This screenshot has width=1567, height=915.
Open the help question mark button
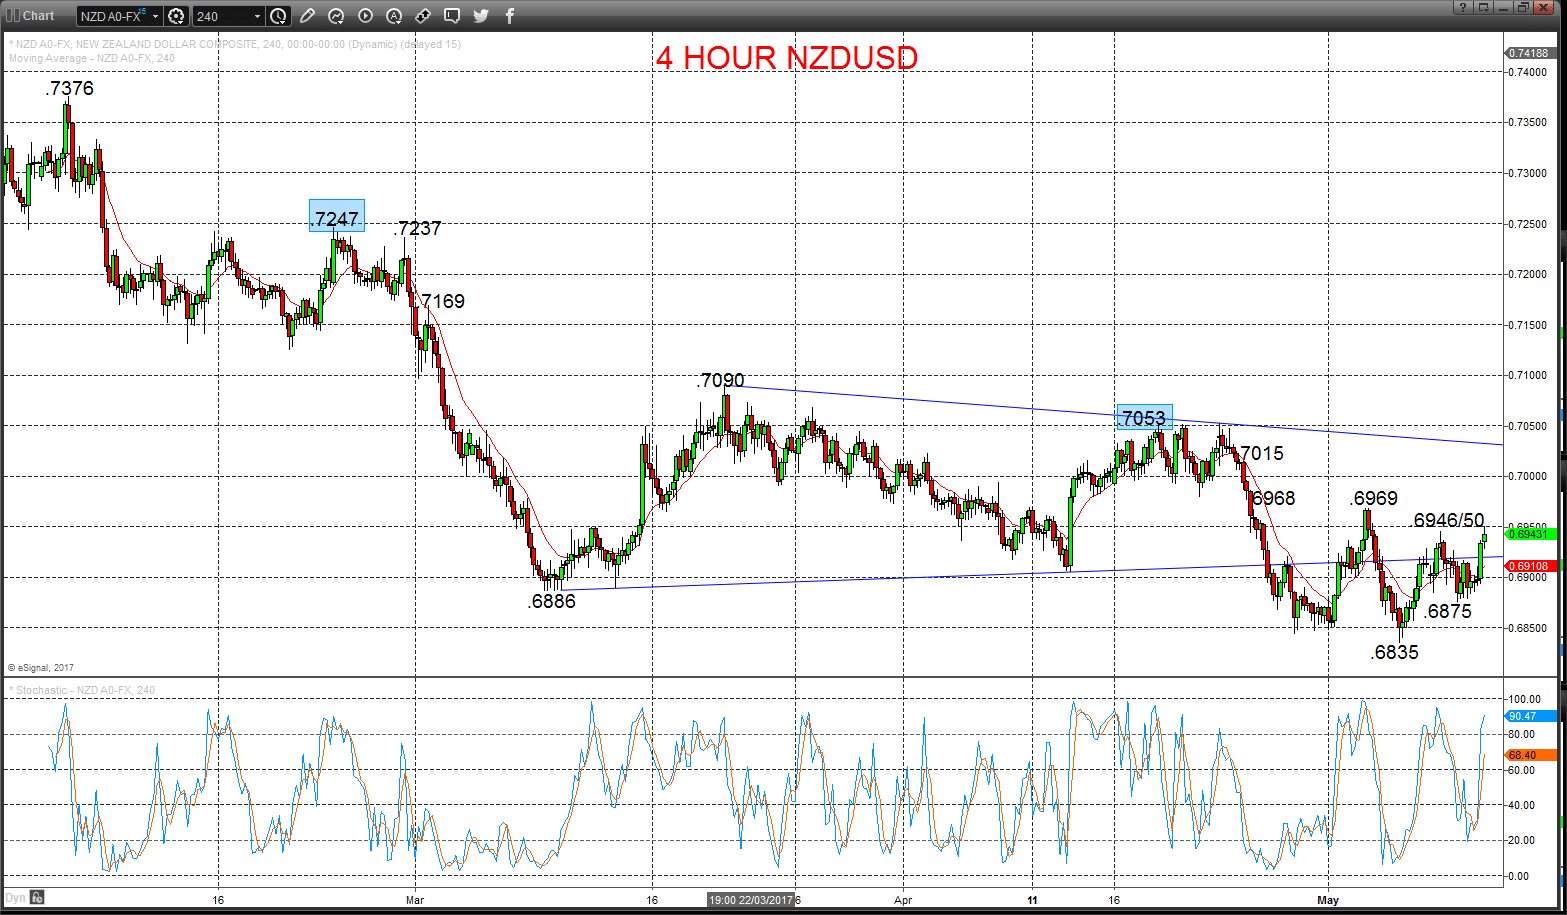1463,8
